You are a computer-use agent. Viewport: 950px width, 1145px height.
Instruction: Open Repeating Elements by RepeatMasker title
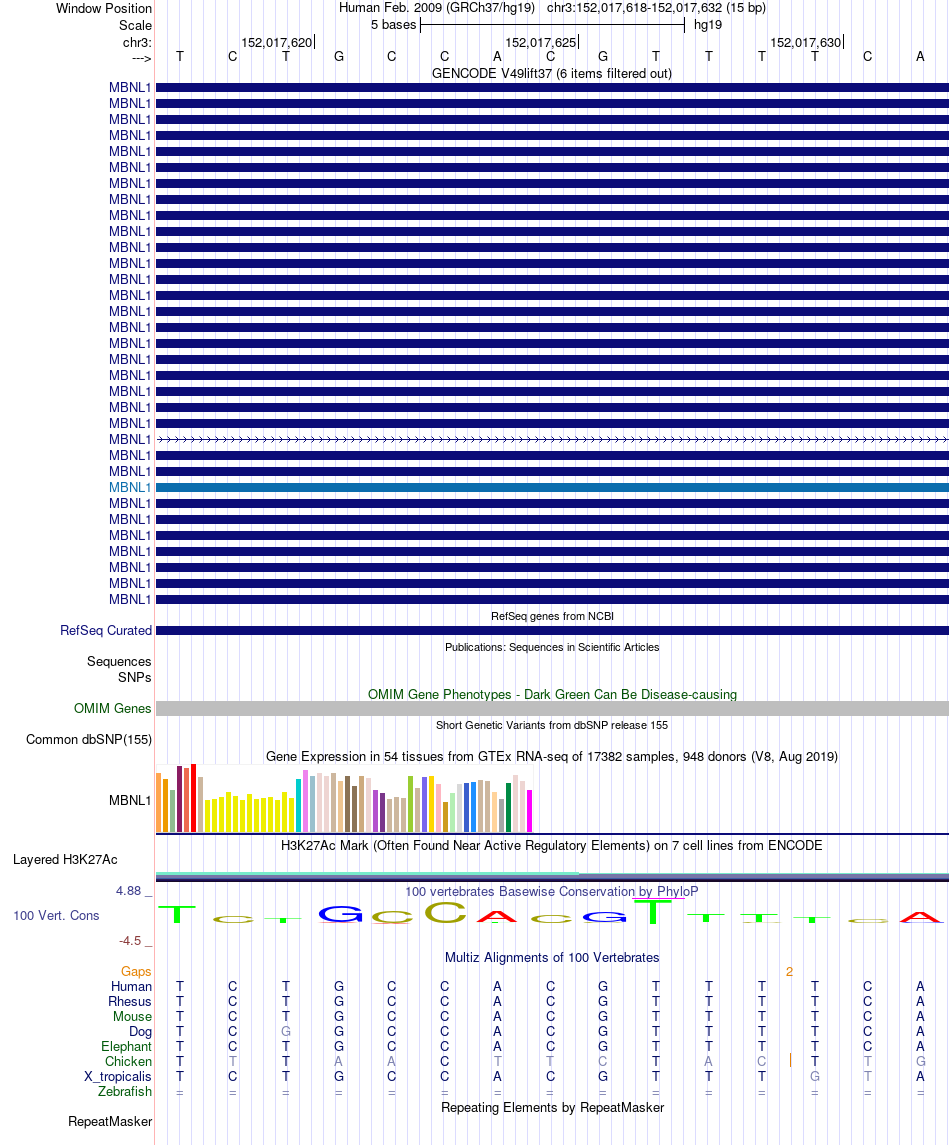[x=552, y=1107]
